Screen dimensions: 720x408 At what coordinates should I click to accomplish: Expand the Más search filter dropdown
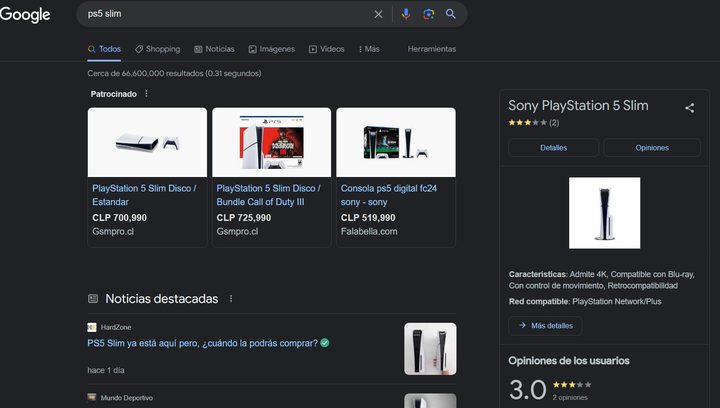tap(367, 49)
